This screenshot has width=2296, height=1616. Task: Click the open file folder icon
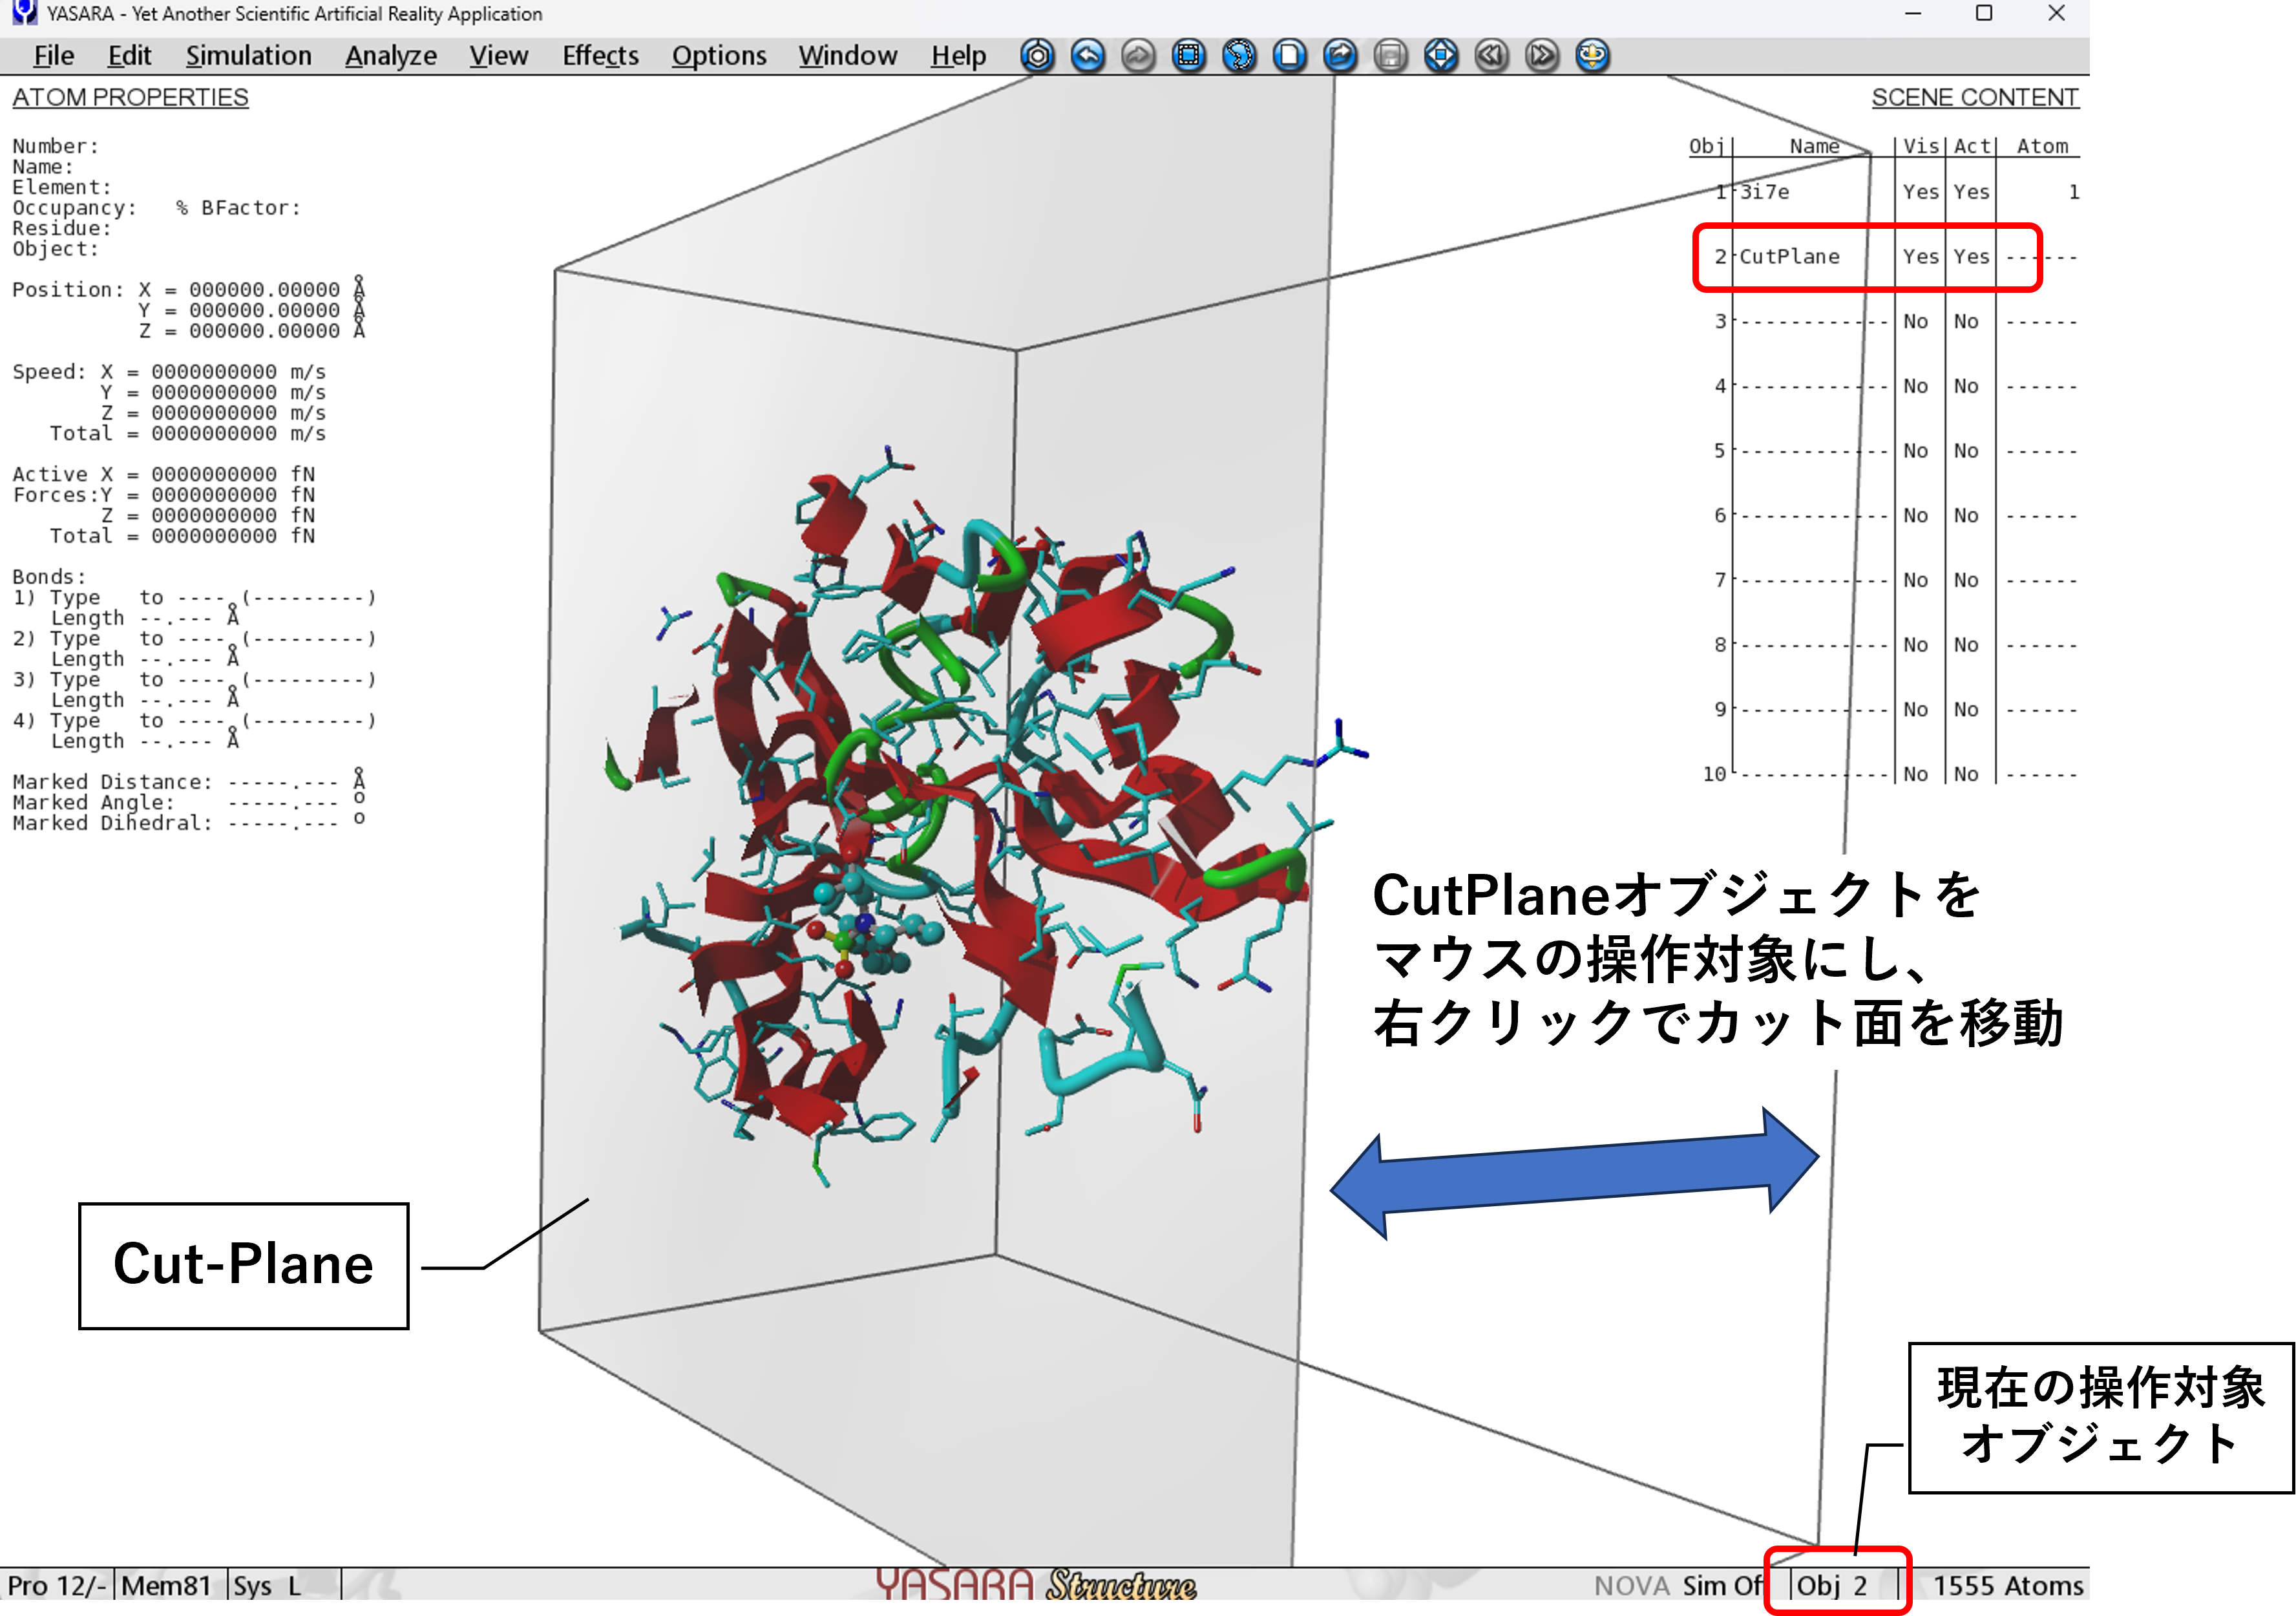coord(1340,56)
